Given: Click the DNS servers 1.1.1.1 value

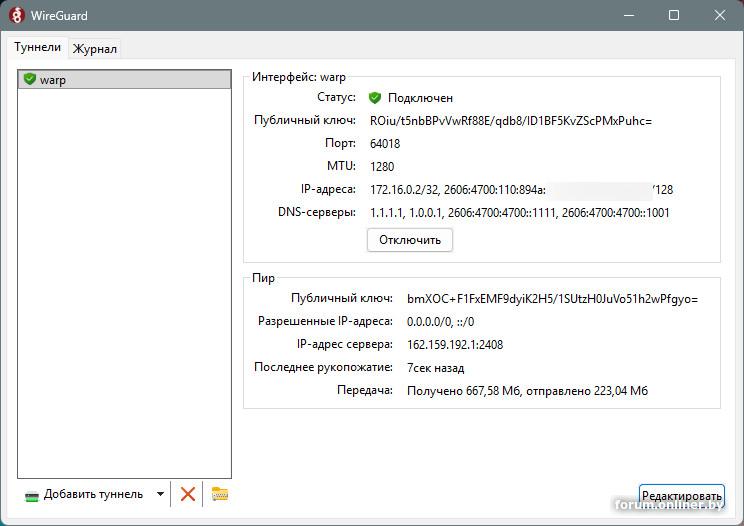Looking at the screenshot, I should point(520,212).
